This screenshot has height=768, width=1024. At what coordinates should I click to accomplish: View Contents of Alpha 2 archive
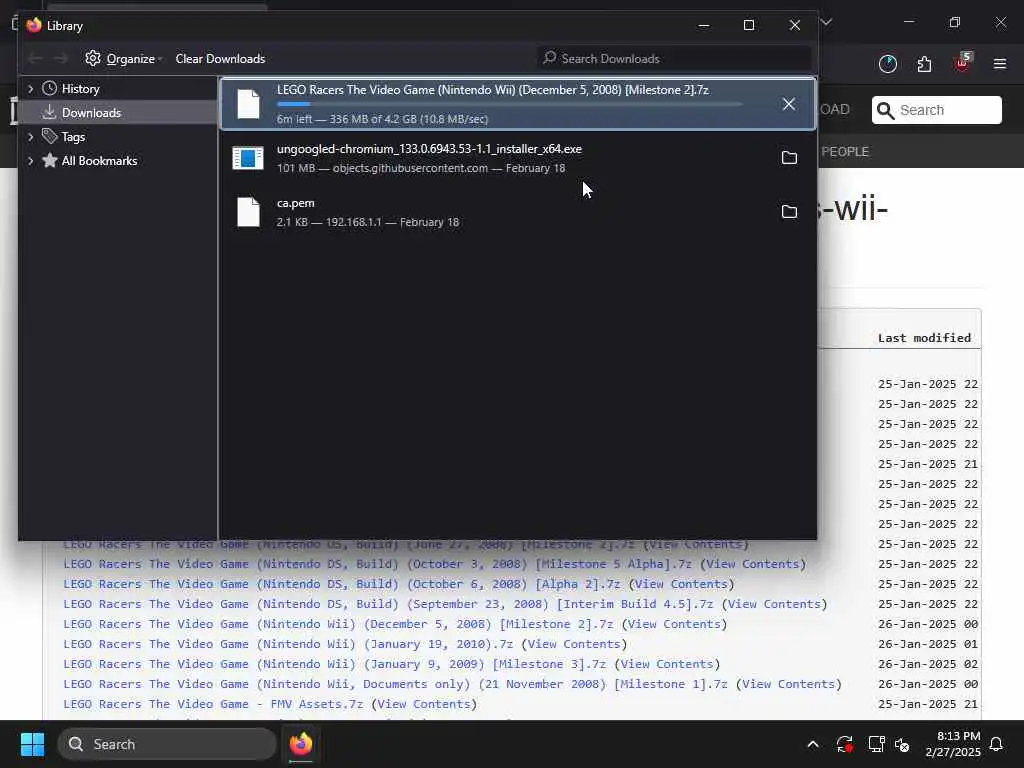[x=681, y=584]
